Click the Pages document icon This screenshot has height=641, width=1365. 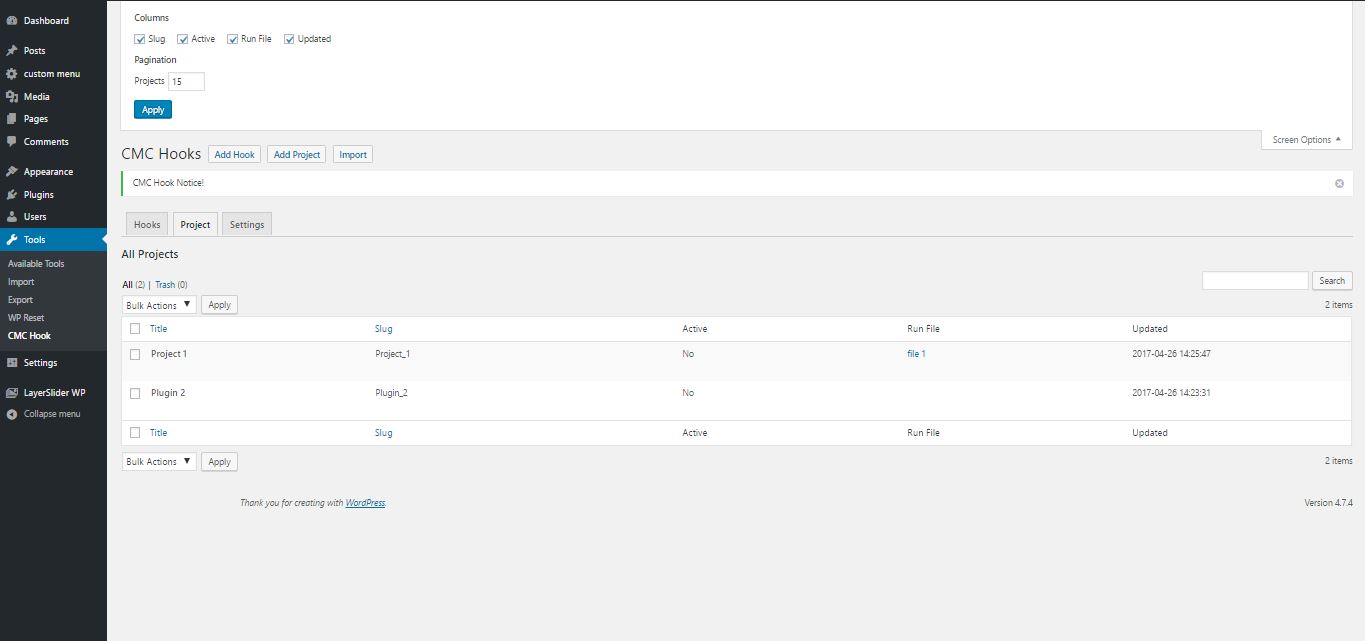[x=12, y=119]
